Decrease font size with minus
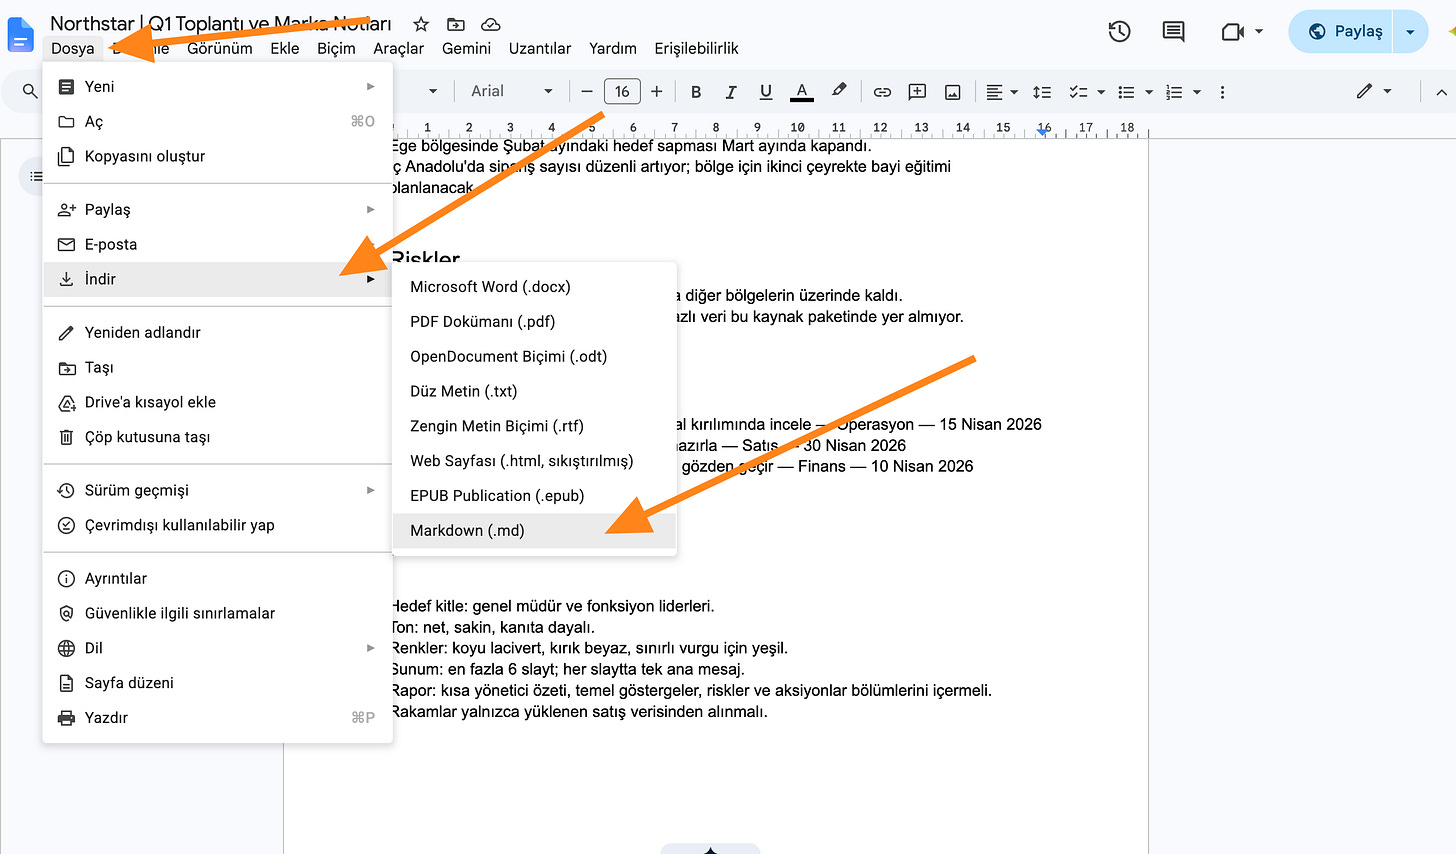 click(587, 92)
